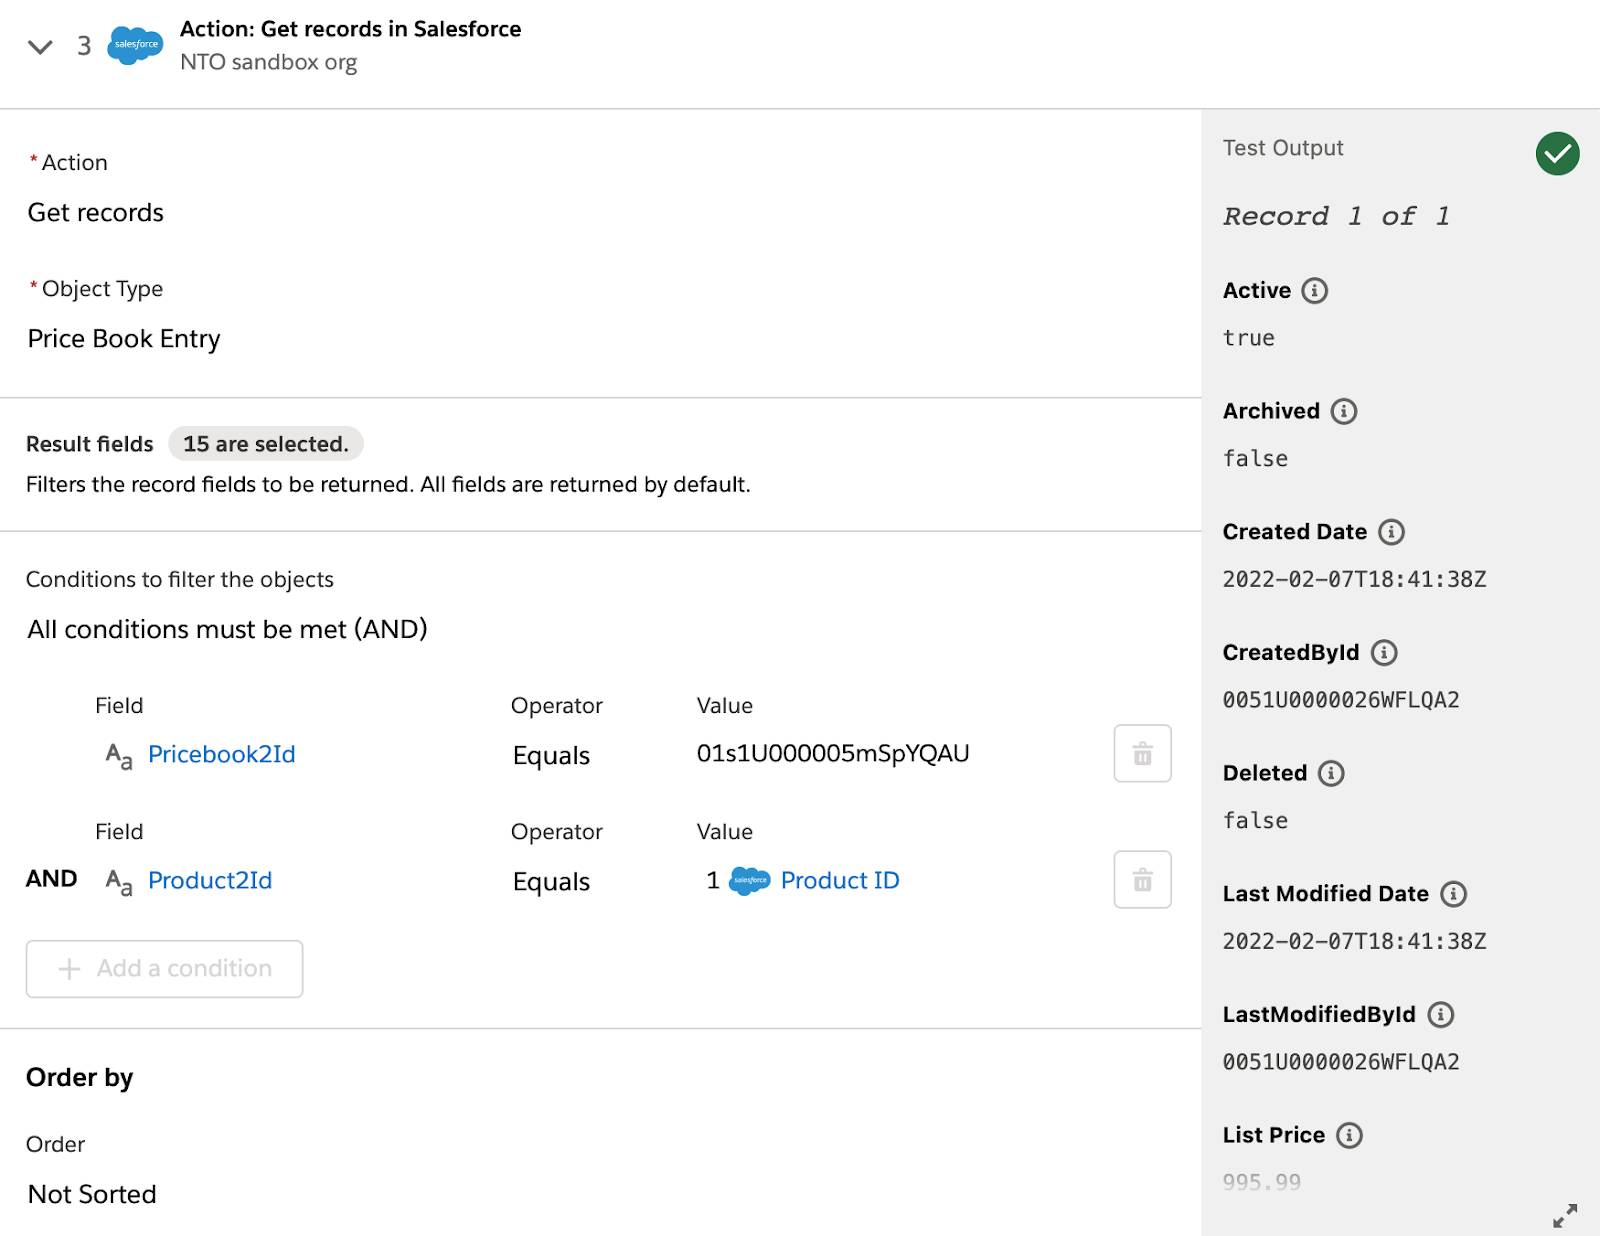Click the 'Add a condition' button
The image size is (1600, 1236).
coord(164,968)
